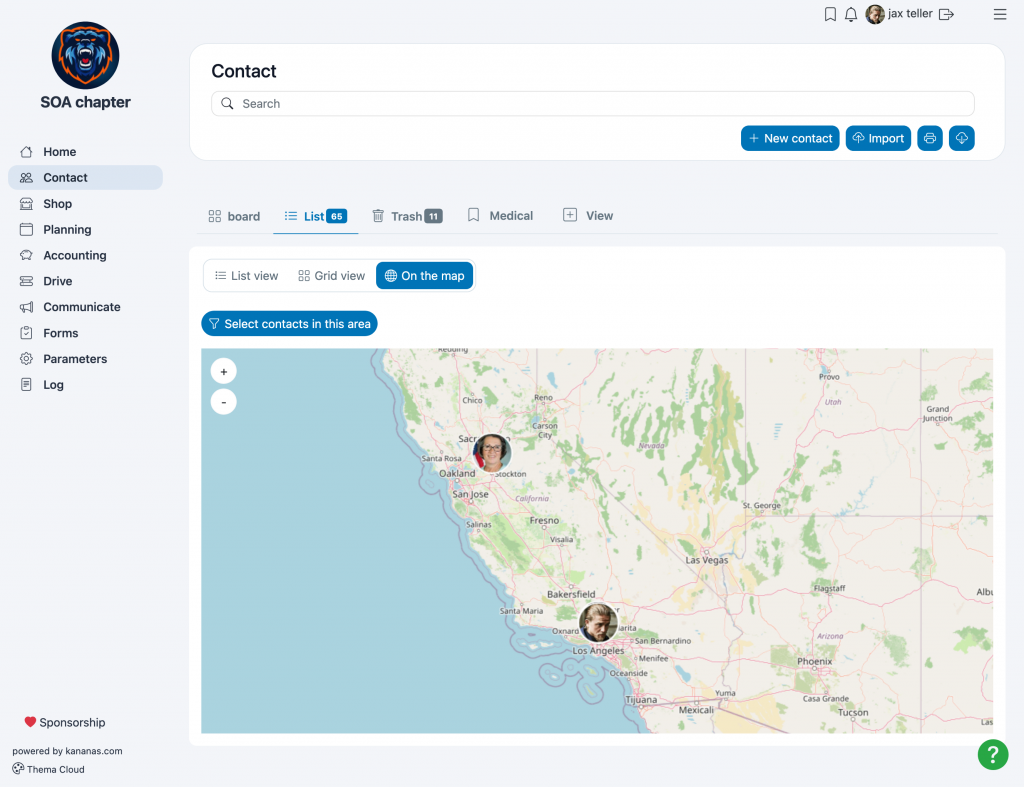The height and width of the screenshot is (787, 1024).
Task: Zoom out on the map
Action: (x=223, y=402)
